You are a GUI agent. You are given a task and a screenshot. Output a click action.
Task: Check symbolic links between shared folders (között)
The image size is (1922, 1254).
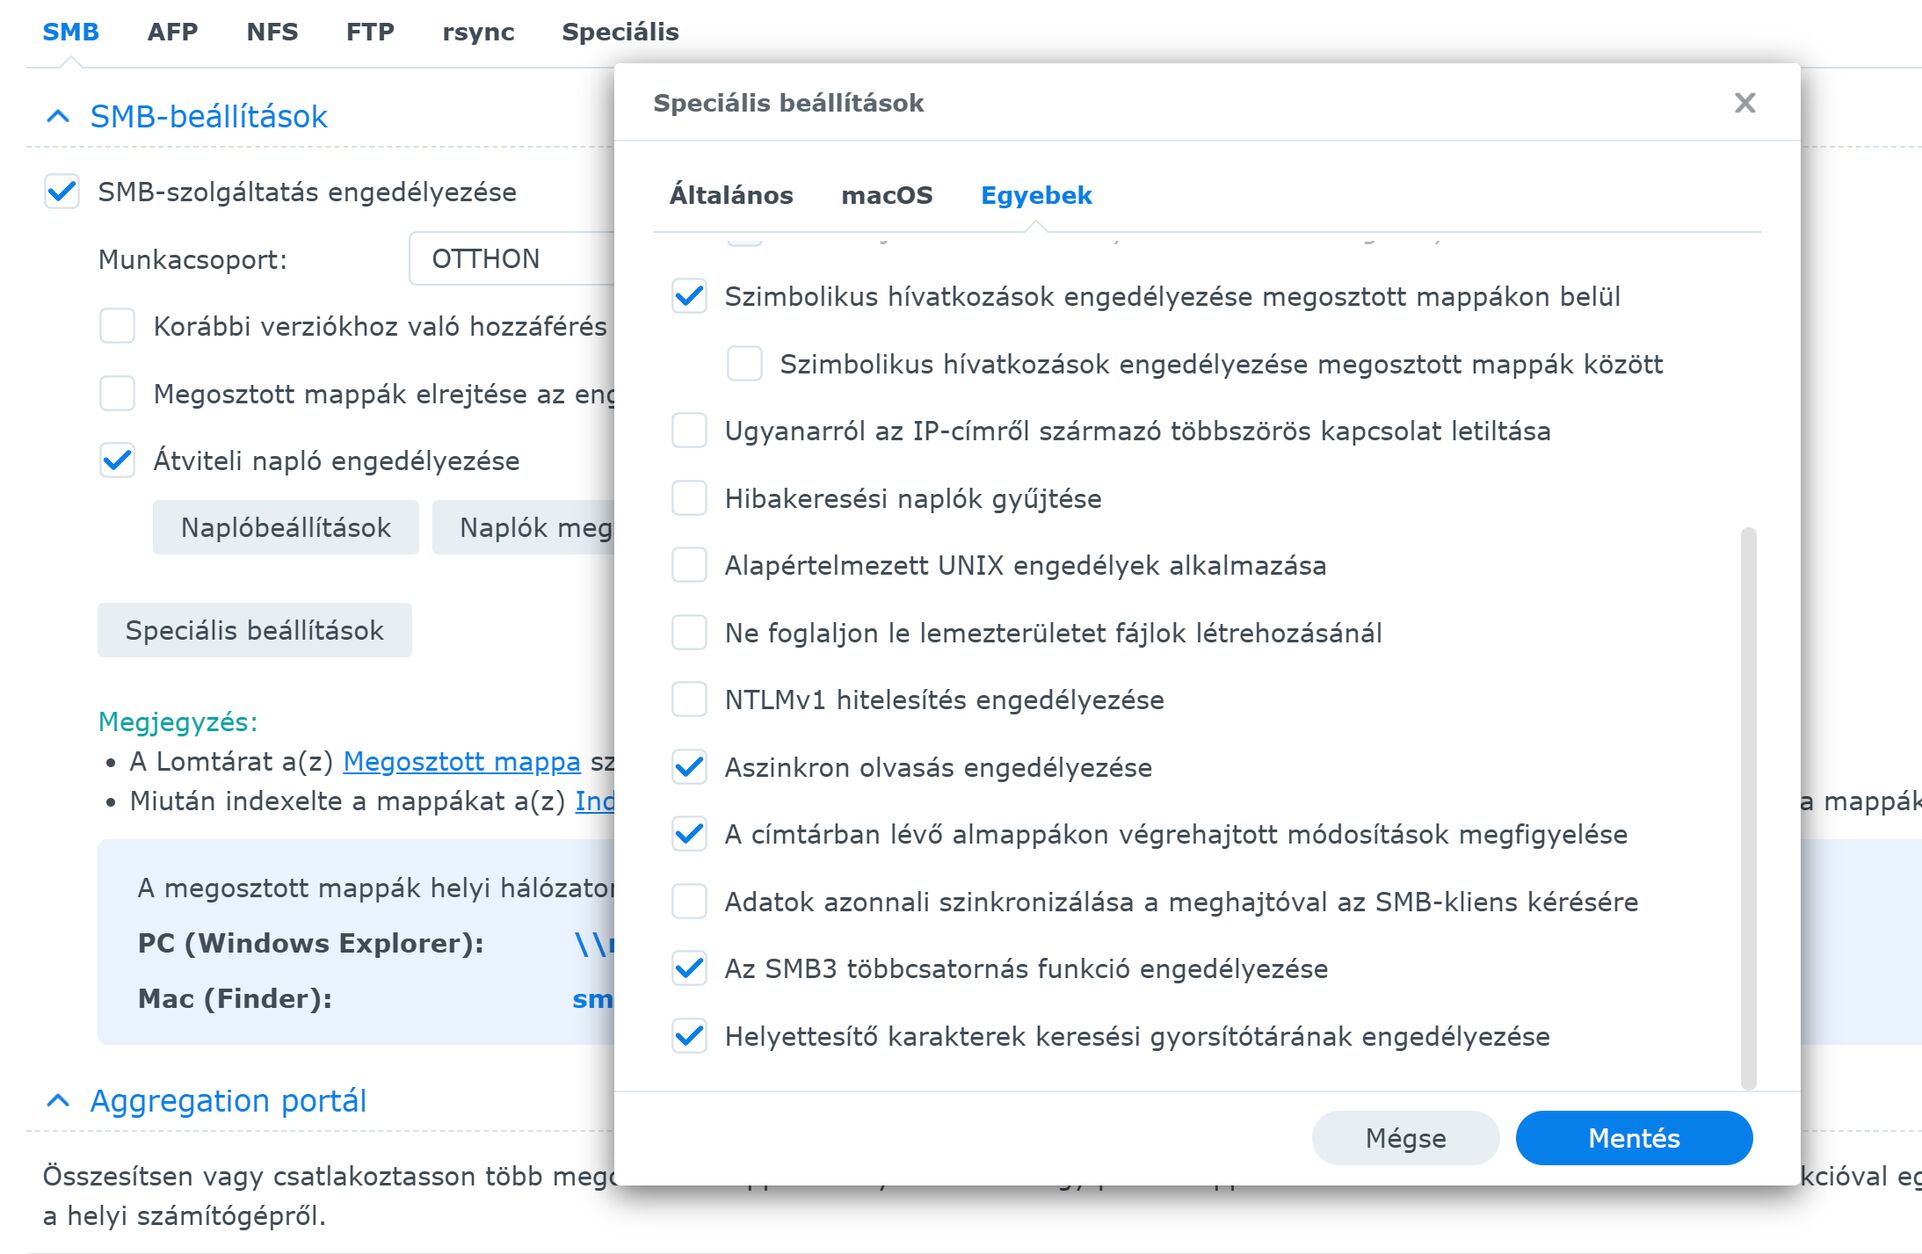[x=744, y=364]
